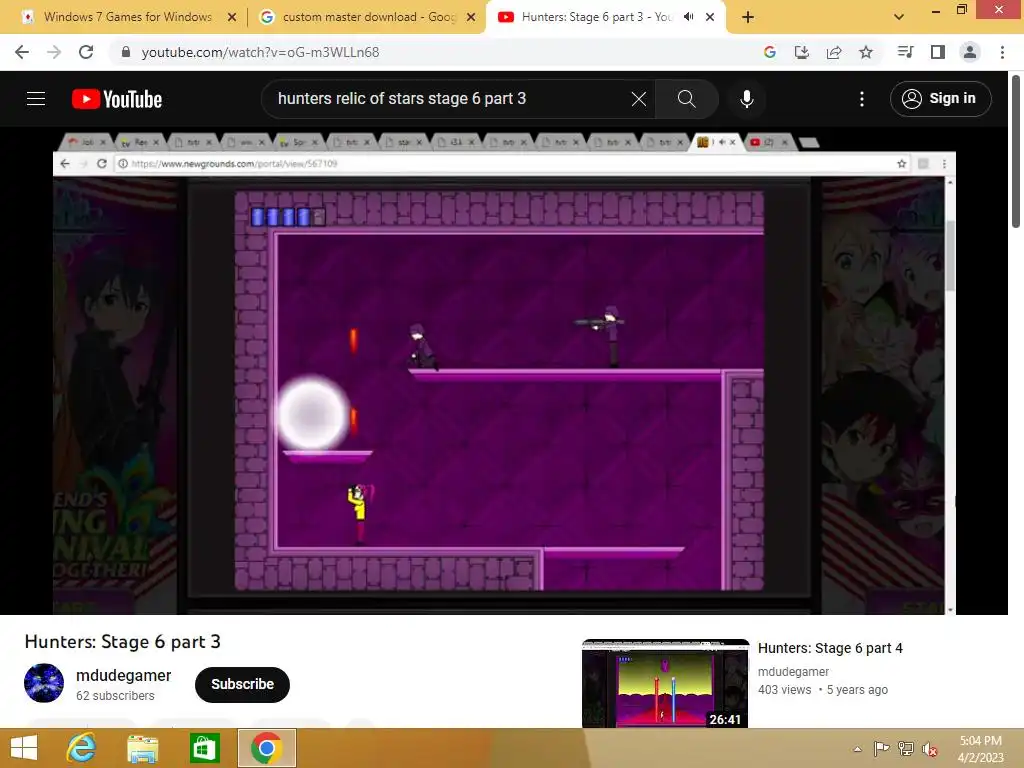Go to the YouTube home logo
This screenshot has width=1024, height=768.
(117, 99)
